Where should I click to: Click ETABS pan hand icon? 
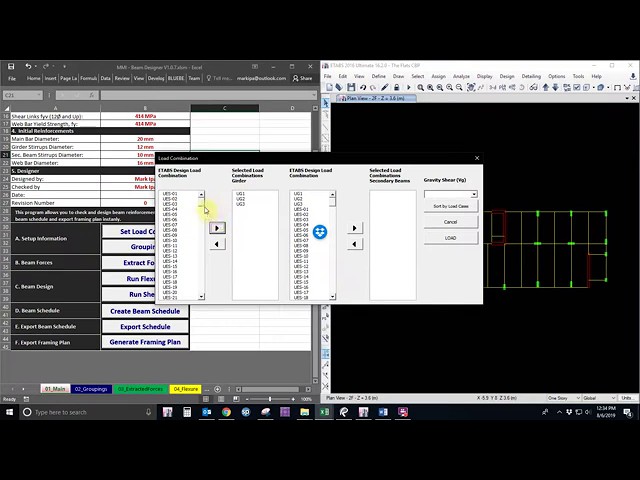pyautogui.click(x=471, y=87)
